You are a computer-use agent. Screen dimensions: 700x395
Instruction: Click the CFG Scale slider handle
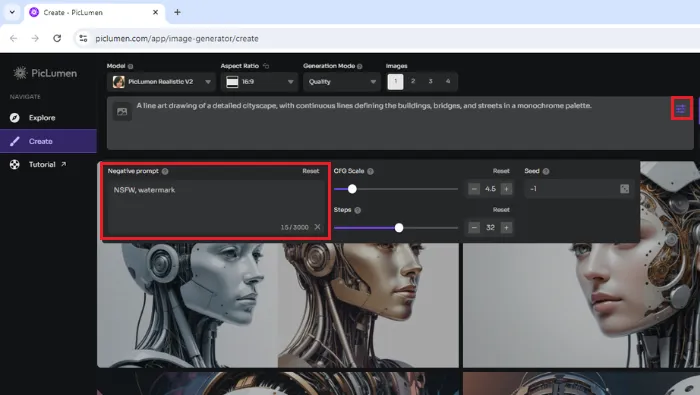pyautogui.click(x=352, y=189)
